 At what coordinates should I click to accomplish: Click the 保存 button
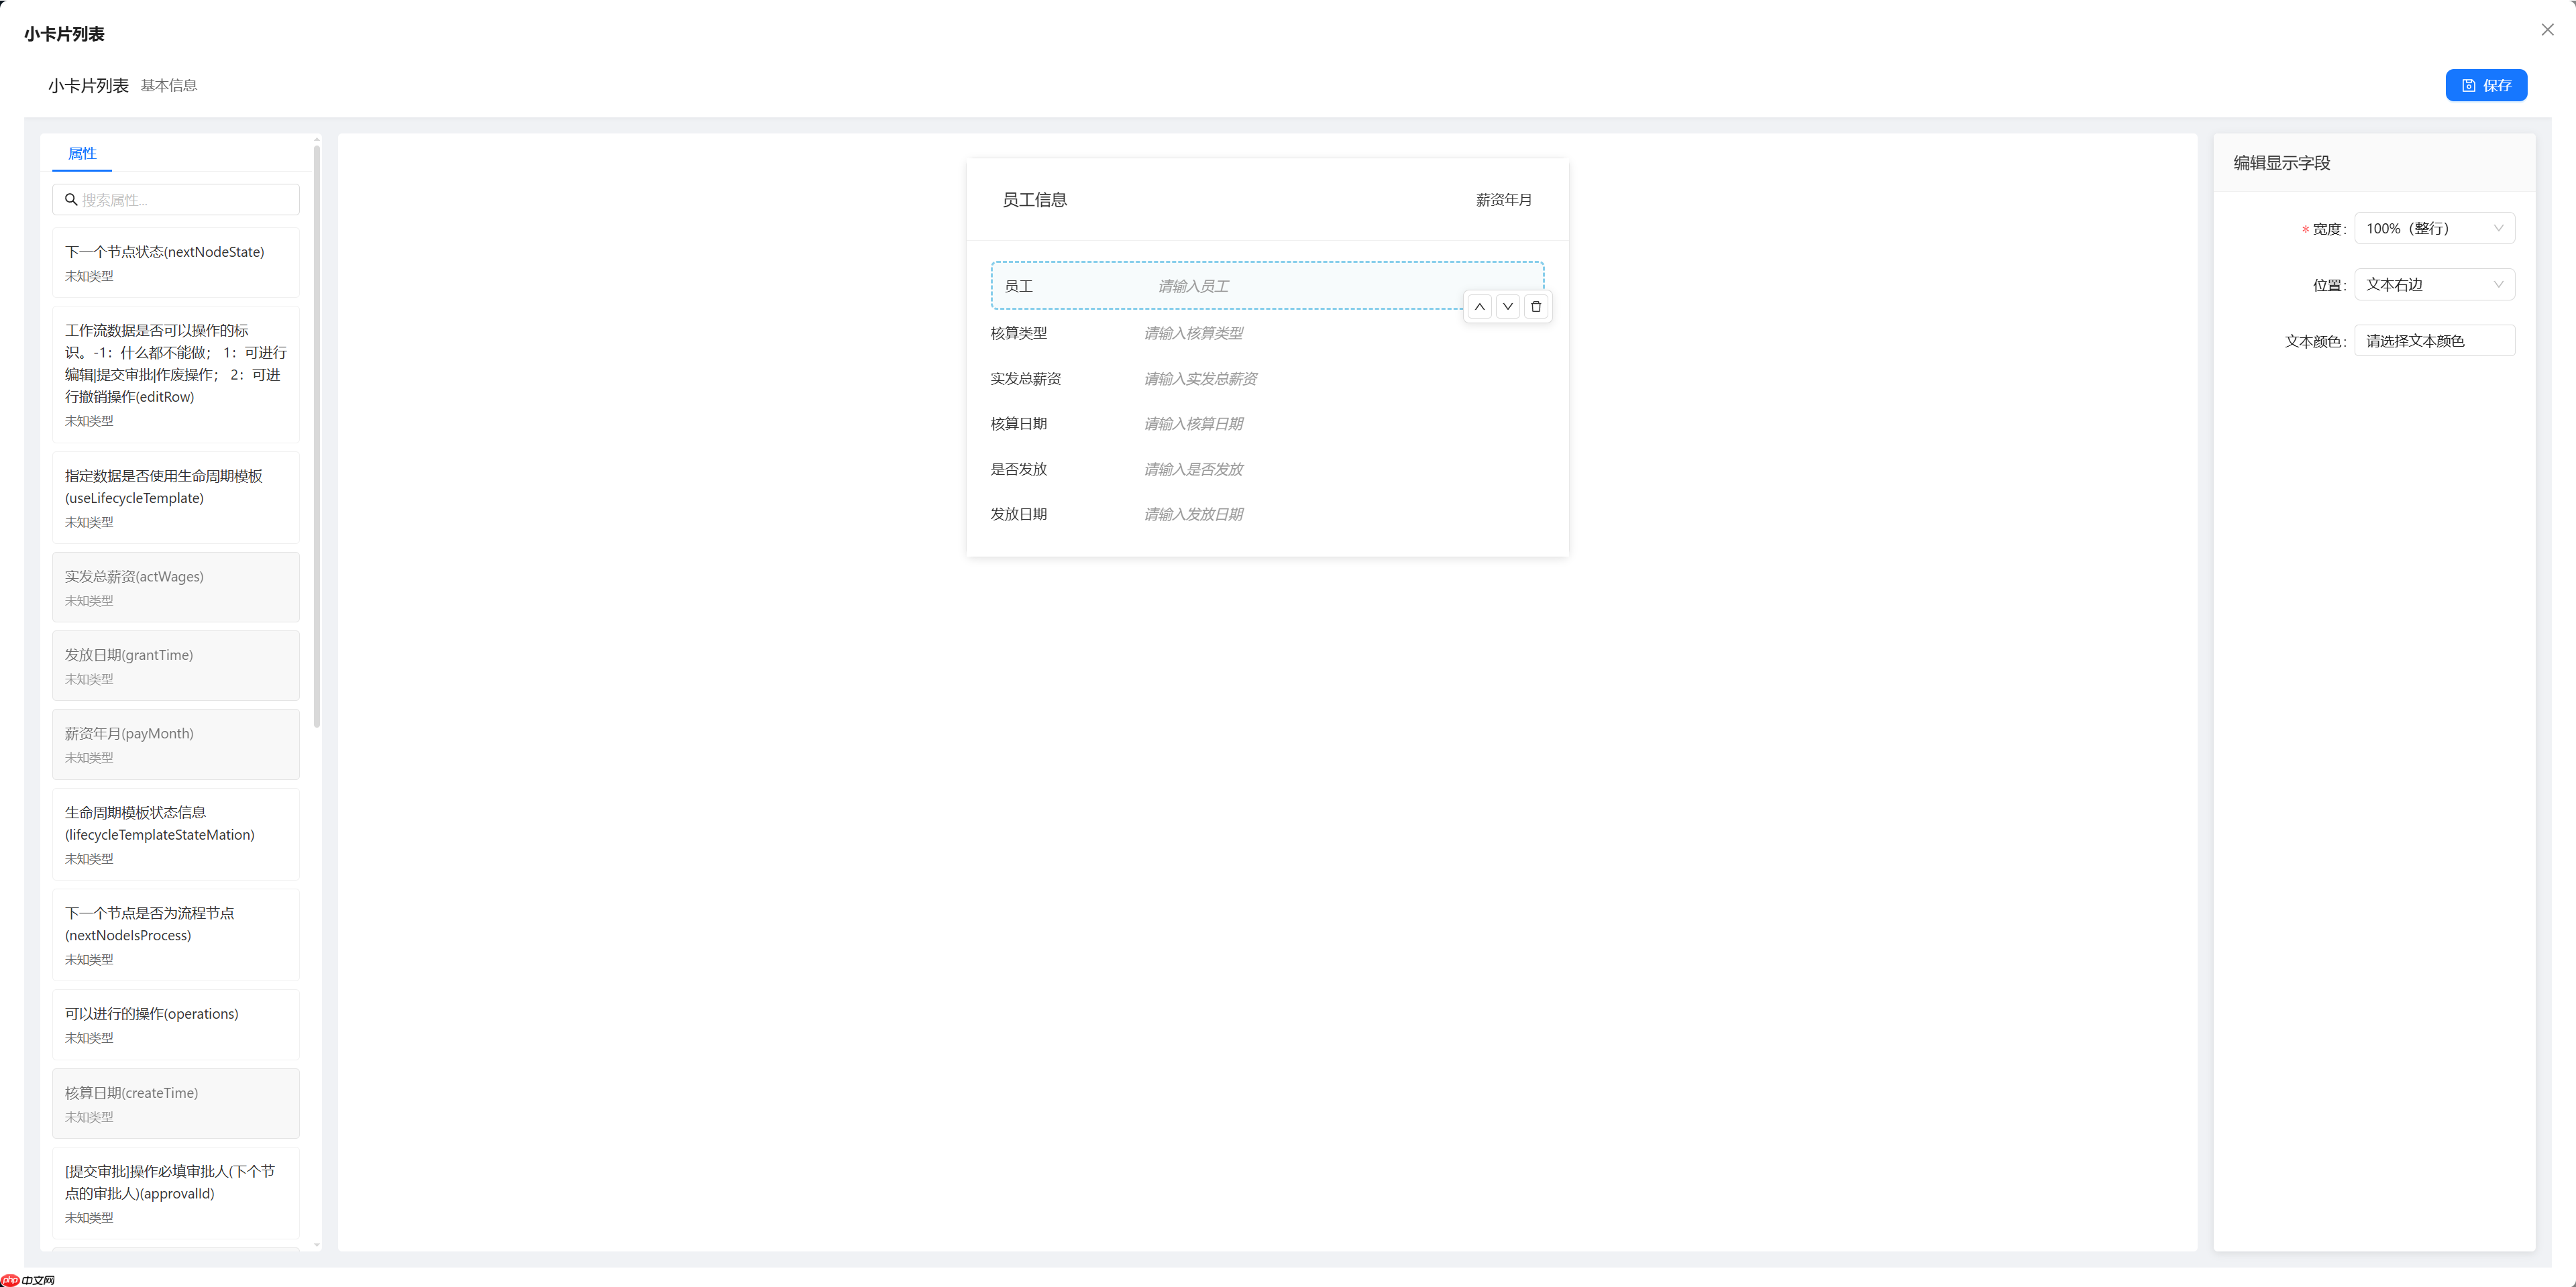click(x=2487, y=85)
